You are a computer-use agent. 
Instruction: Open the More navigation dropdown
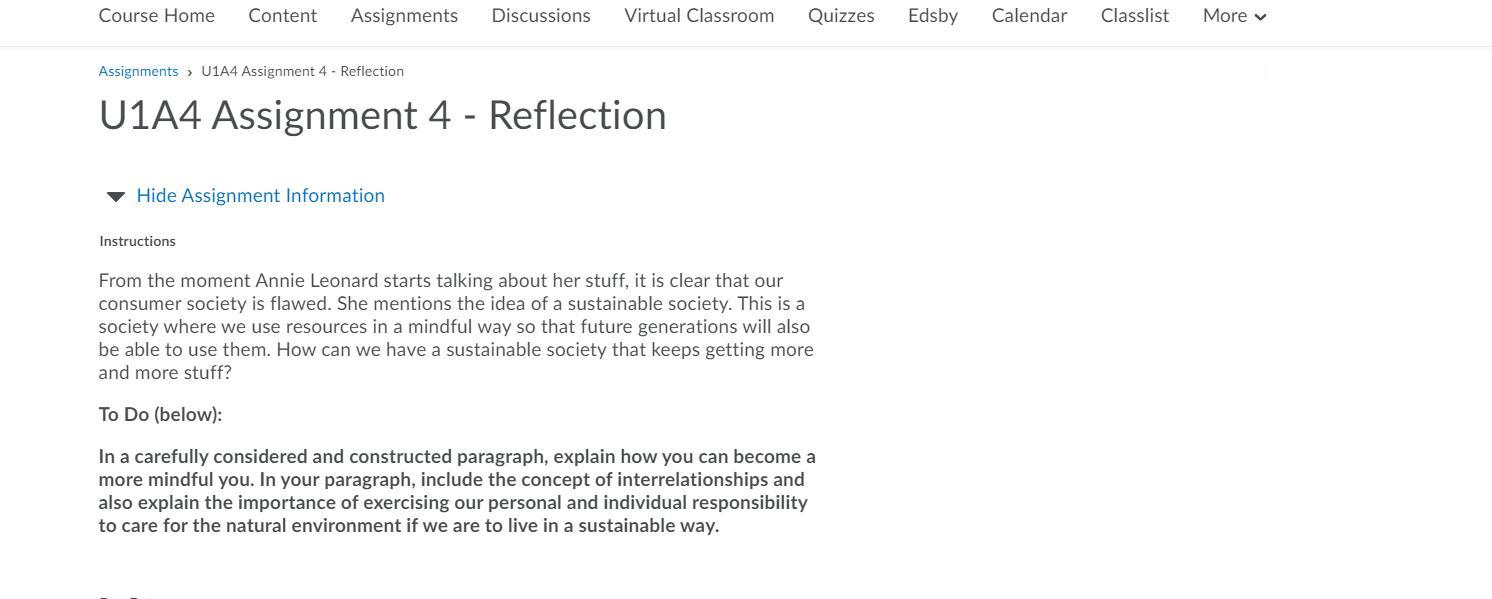tap(1234, 16)
